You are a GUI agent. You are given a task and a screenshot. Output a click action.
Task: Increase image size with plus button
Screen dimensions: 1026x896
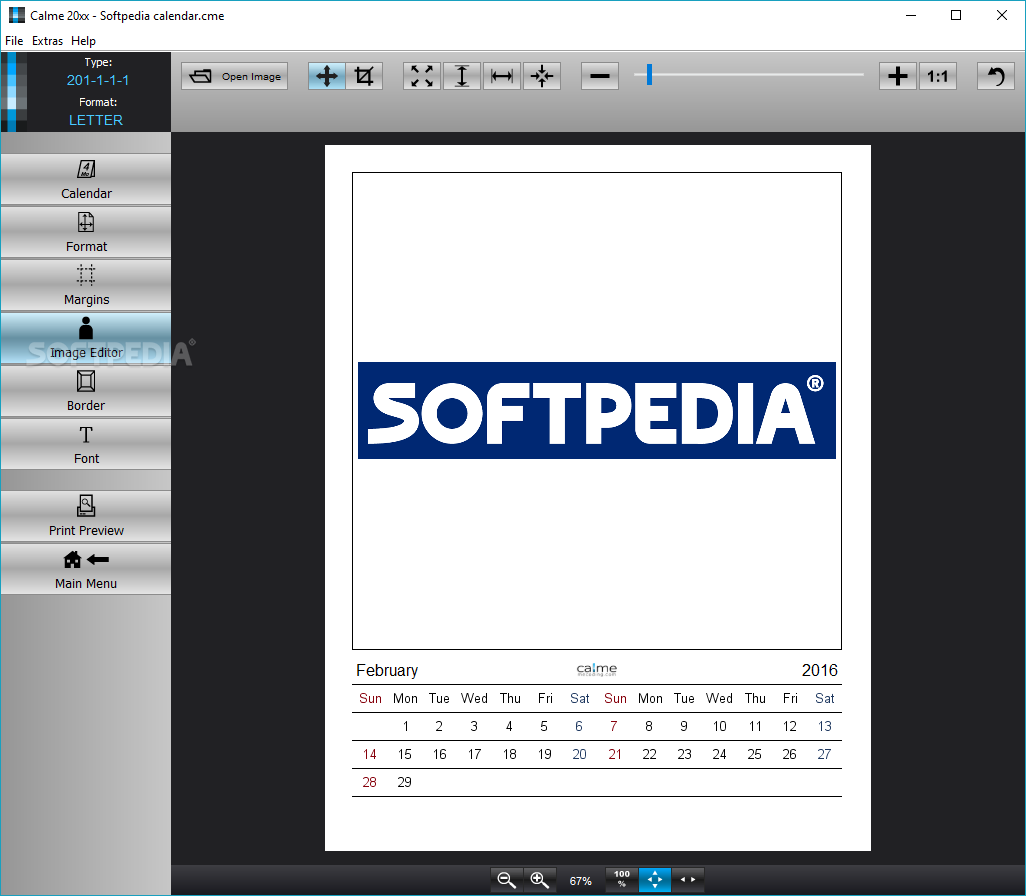pos(898,76)
